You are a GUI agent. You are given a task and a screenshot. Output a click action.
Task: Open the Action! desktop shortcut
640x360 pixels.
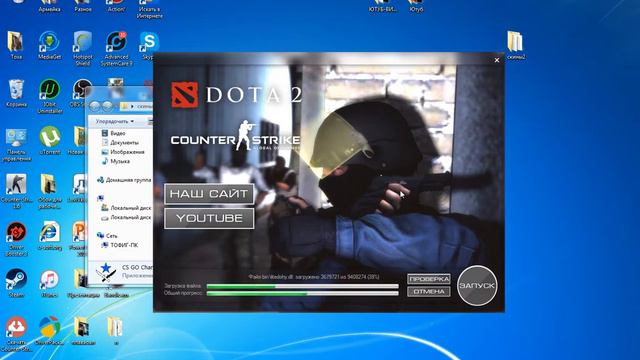pos(116,6)
